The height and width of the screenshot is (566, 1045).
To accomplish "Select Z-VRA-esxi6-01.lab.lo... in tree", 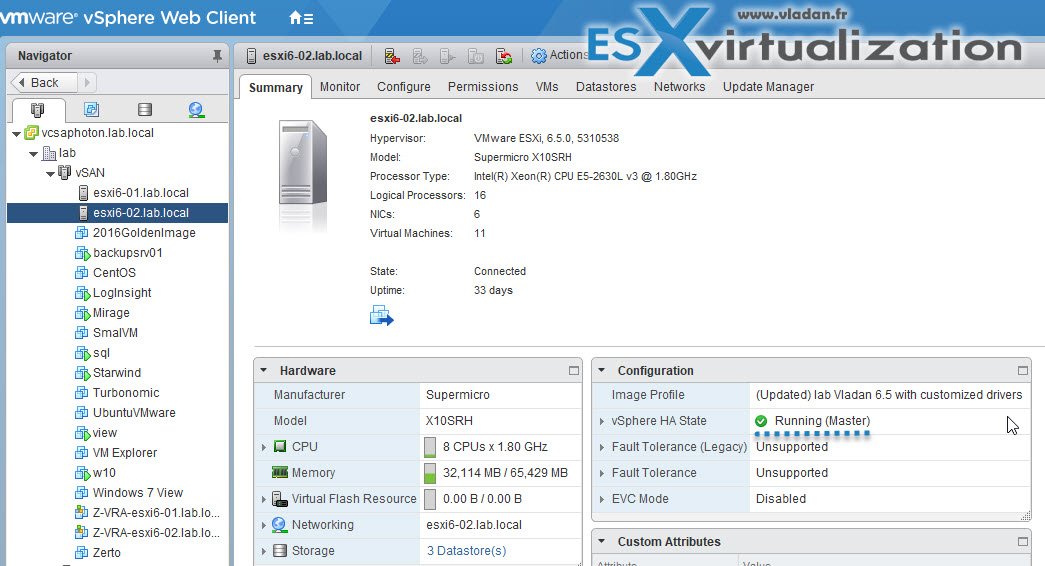I will pos(156,513).
